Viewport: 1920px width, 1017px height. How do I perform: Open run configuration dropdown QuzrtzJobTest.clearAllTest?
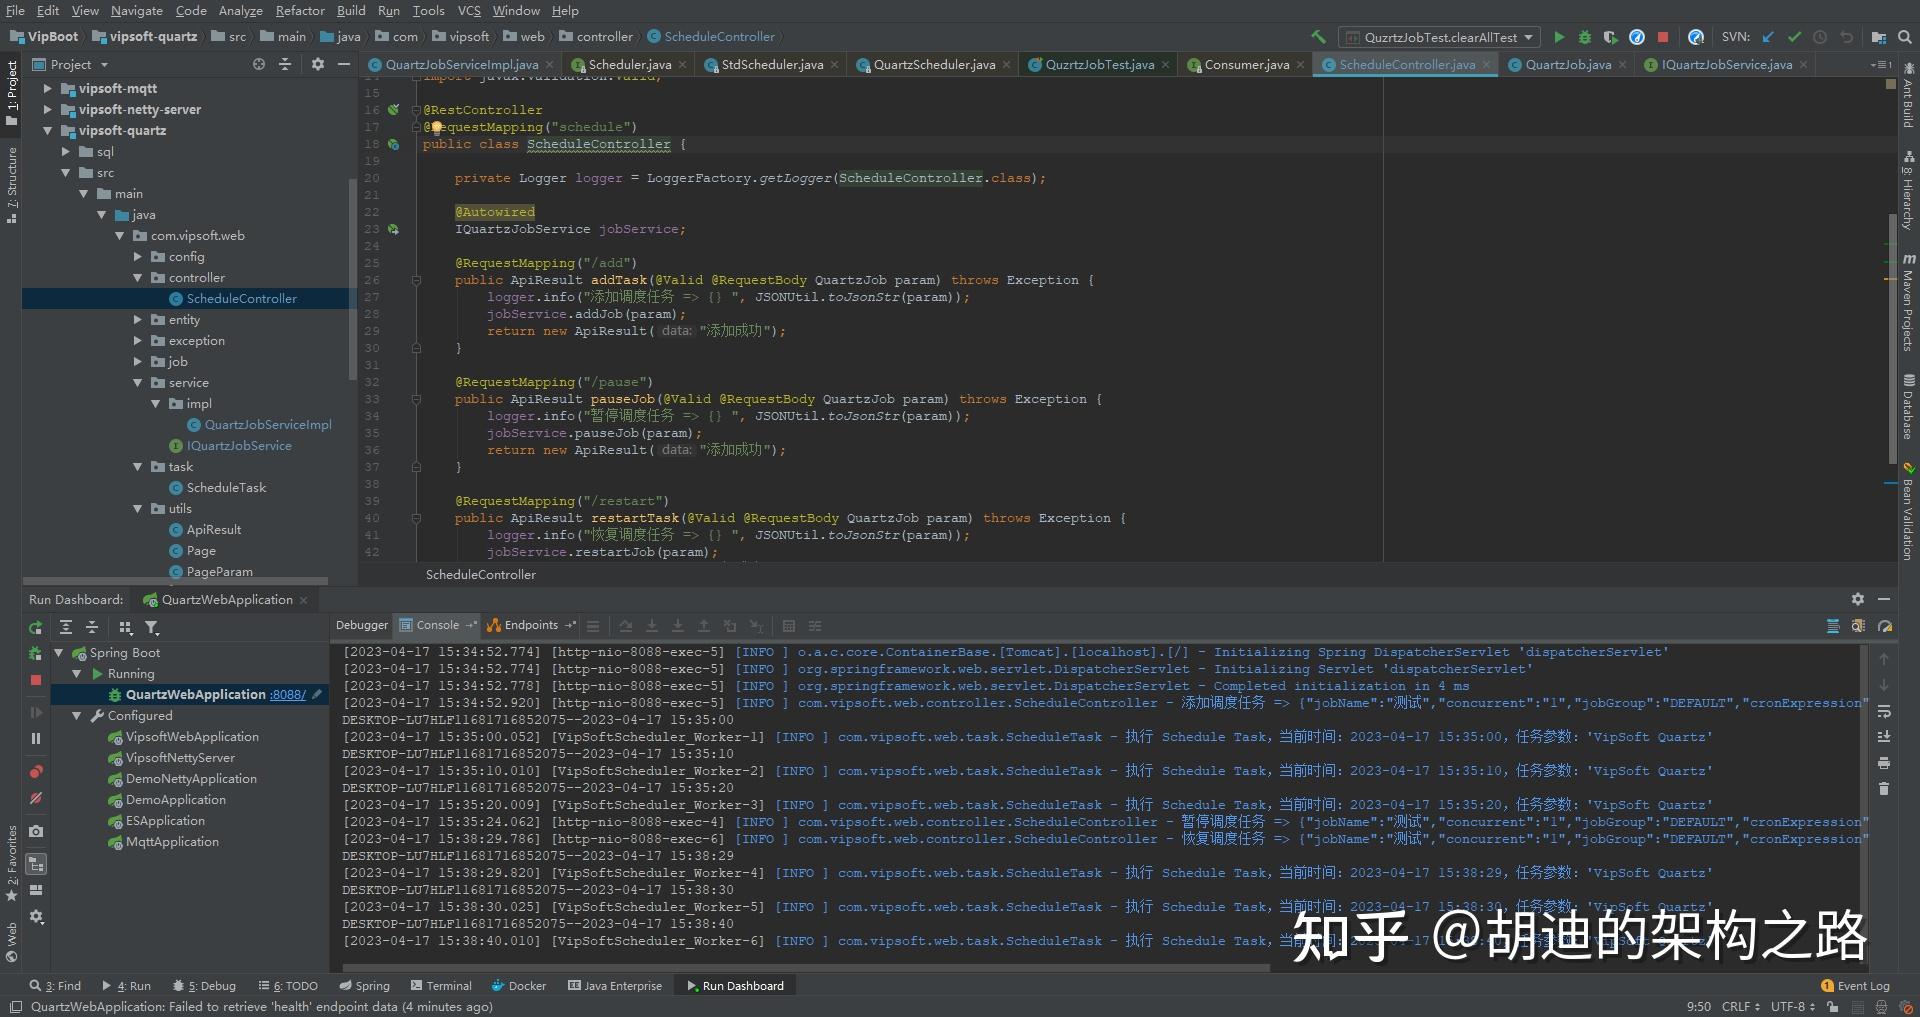point(1441,37)
